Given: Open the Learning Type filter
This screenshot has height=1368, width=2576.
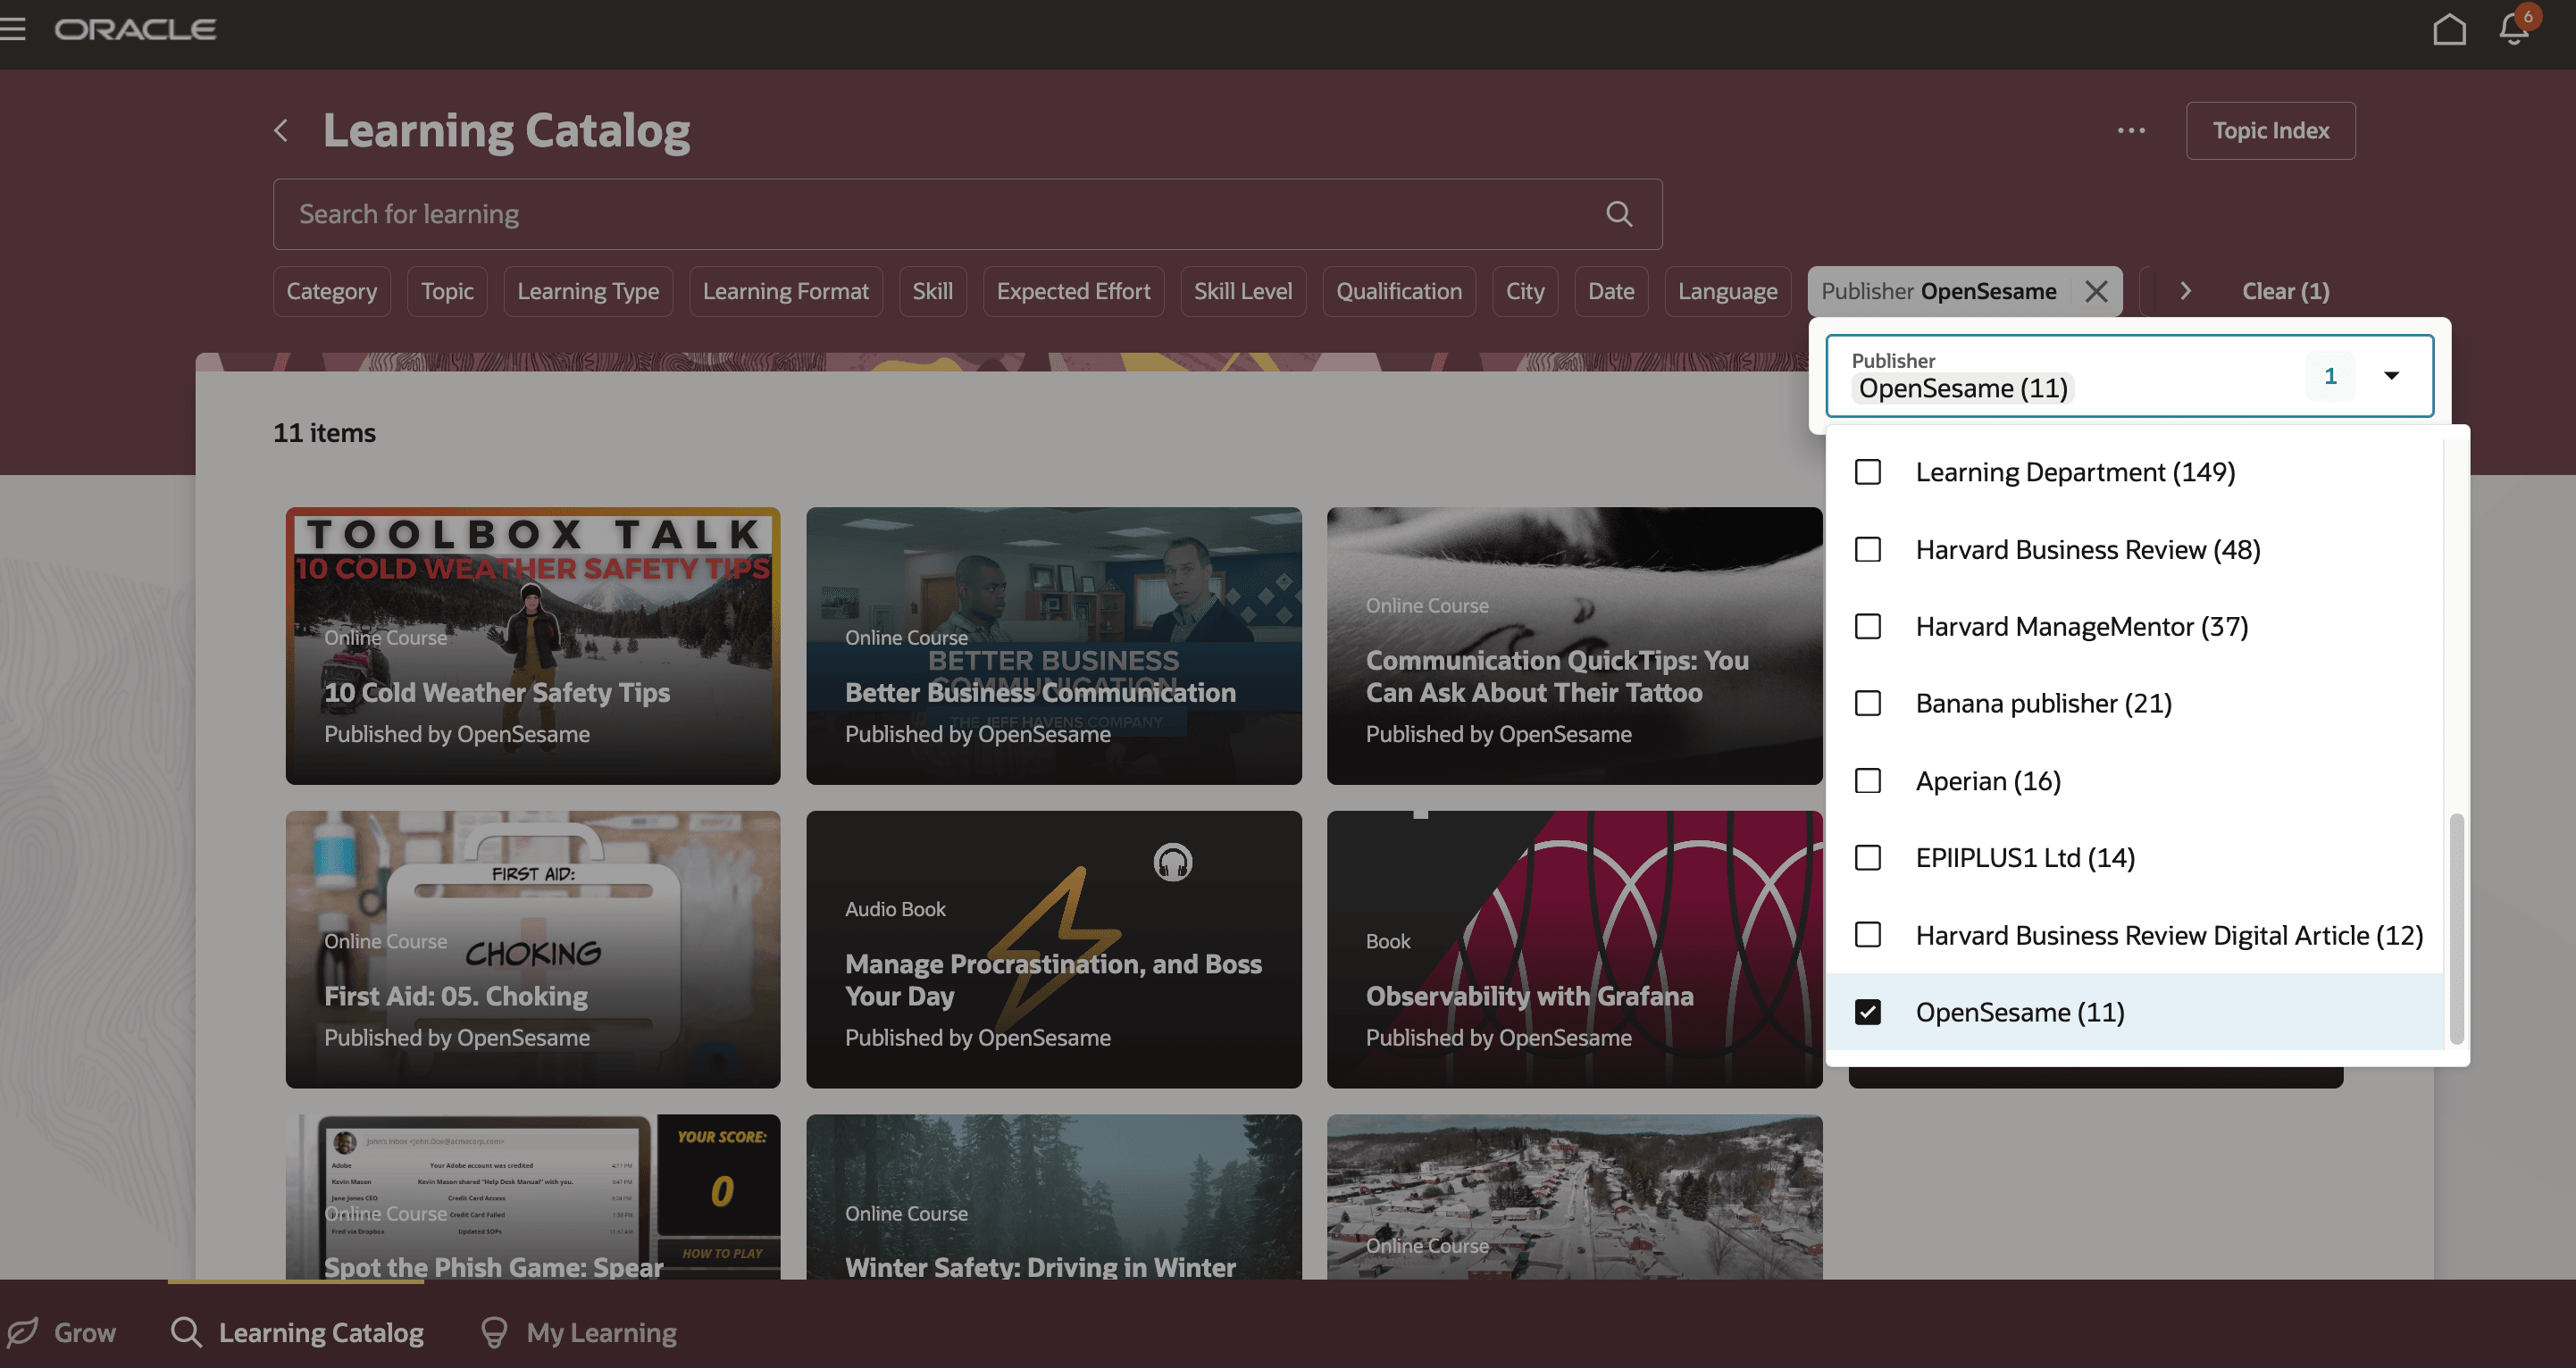Looking at the screenshot, I should coord(588,291).
